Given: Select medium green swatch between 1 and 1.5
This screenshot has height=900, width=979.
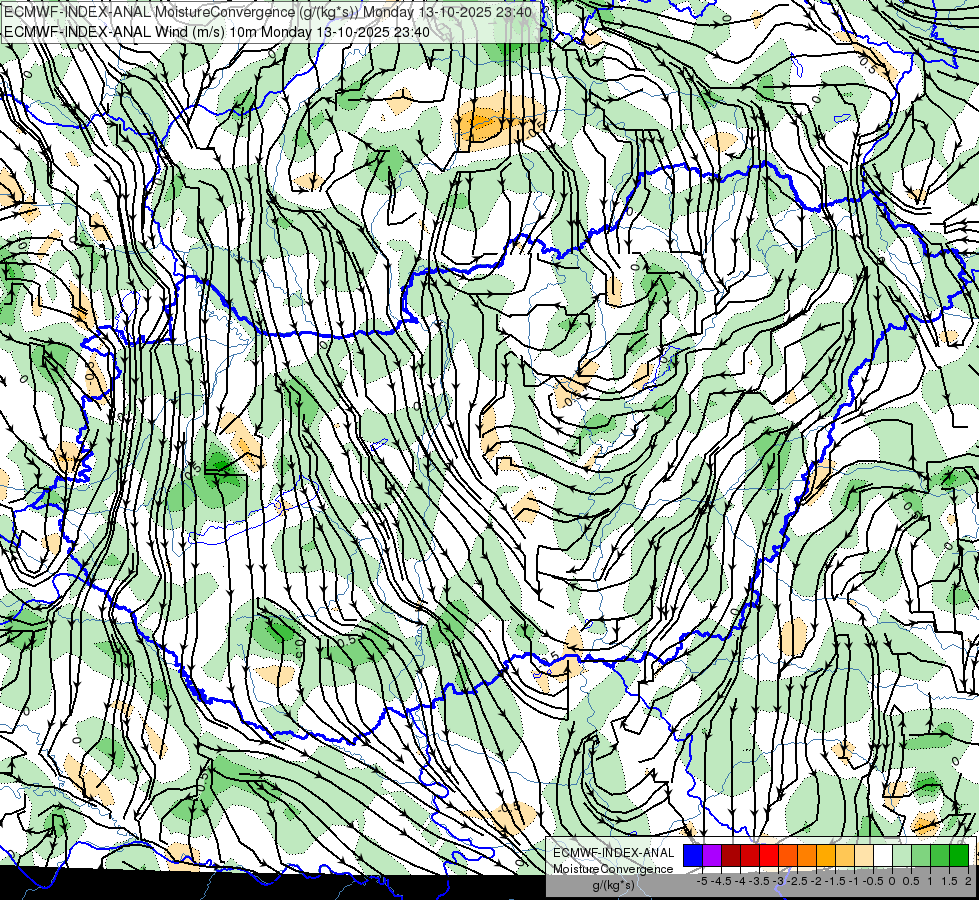Looking at the screenshot, I should [x=940, y=856].
